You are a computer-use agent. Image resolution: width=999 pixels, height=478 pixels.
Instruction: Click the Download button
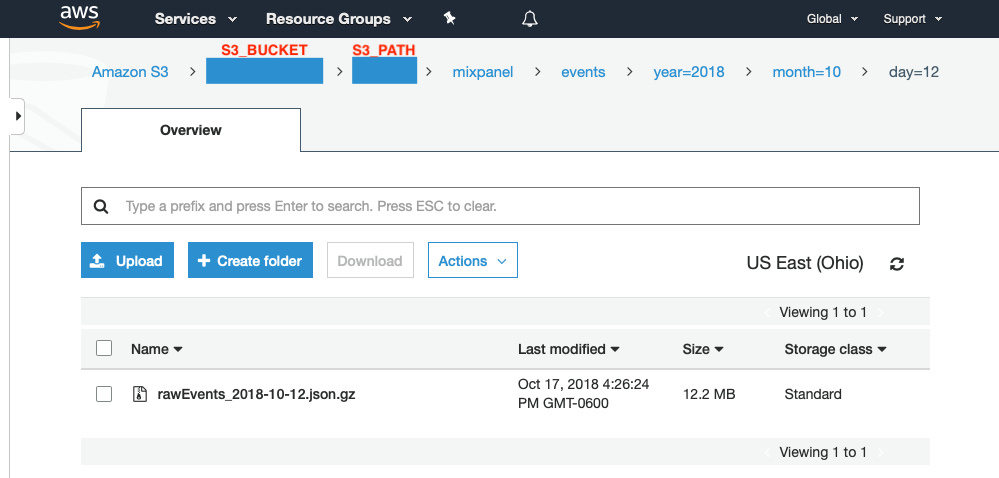[x=370, y=260]
